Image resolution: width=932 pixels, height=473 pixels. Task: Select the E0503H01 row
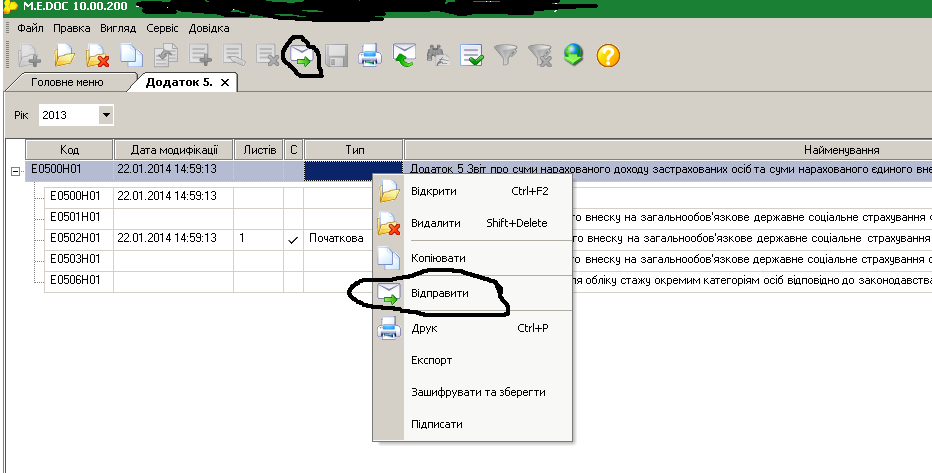(76, 260)
